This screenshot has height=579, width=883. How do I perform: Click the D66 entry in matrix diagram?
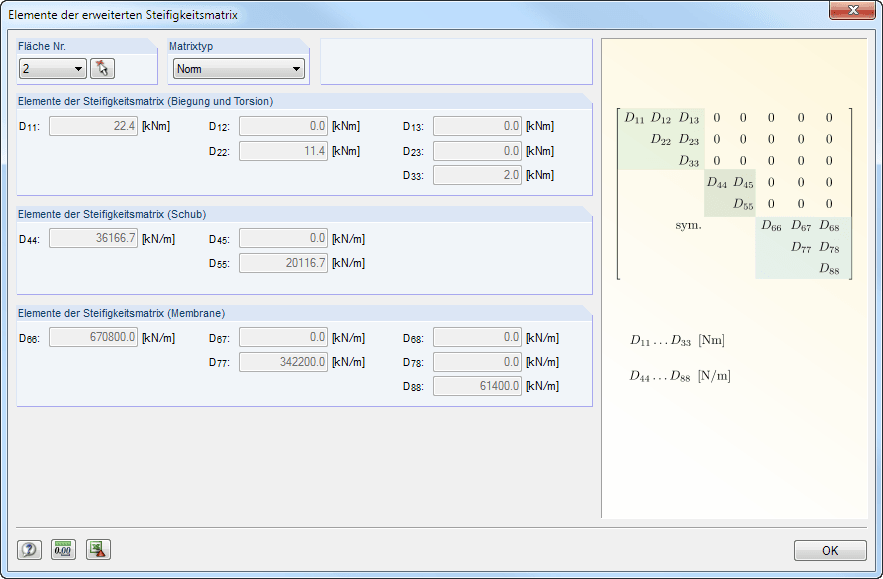coord(771,226)
